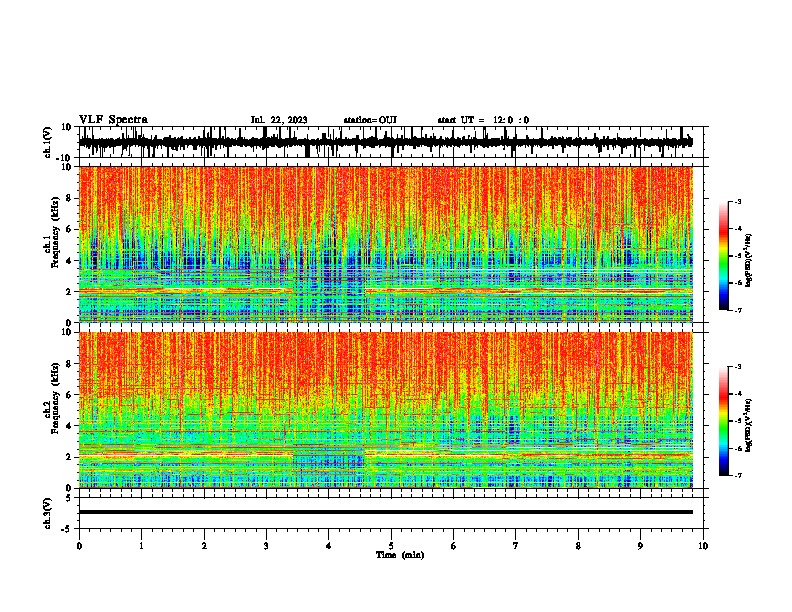This screenshot has width=792, height=612.
Task: Click the ch.2 spectrogram color scale bar
Action: coord(723,421)
